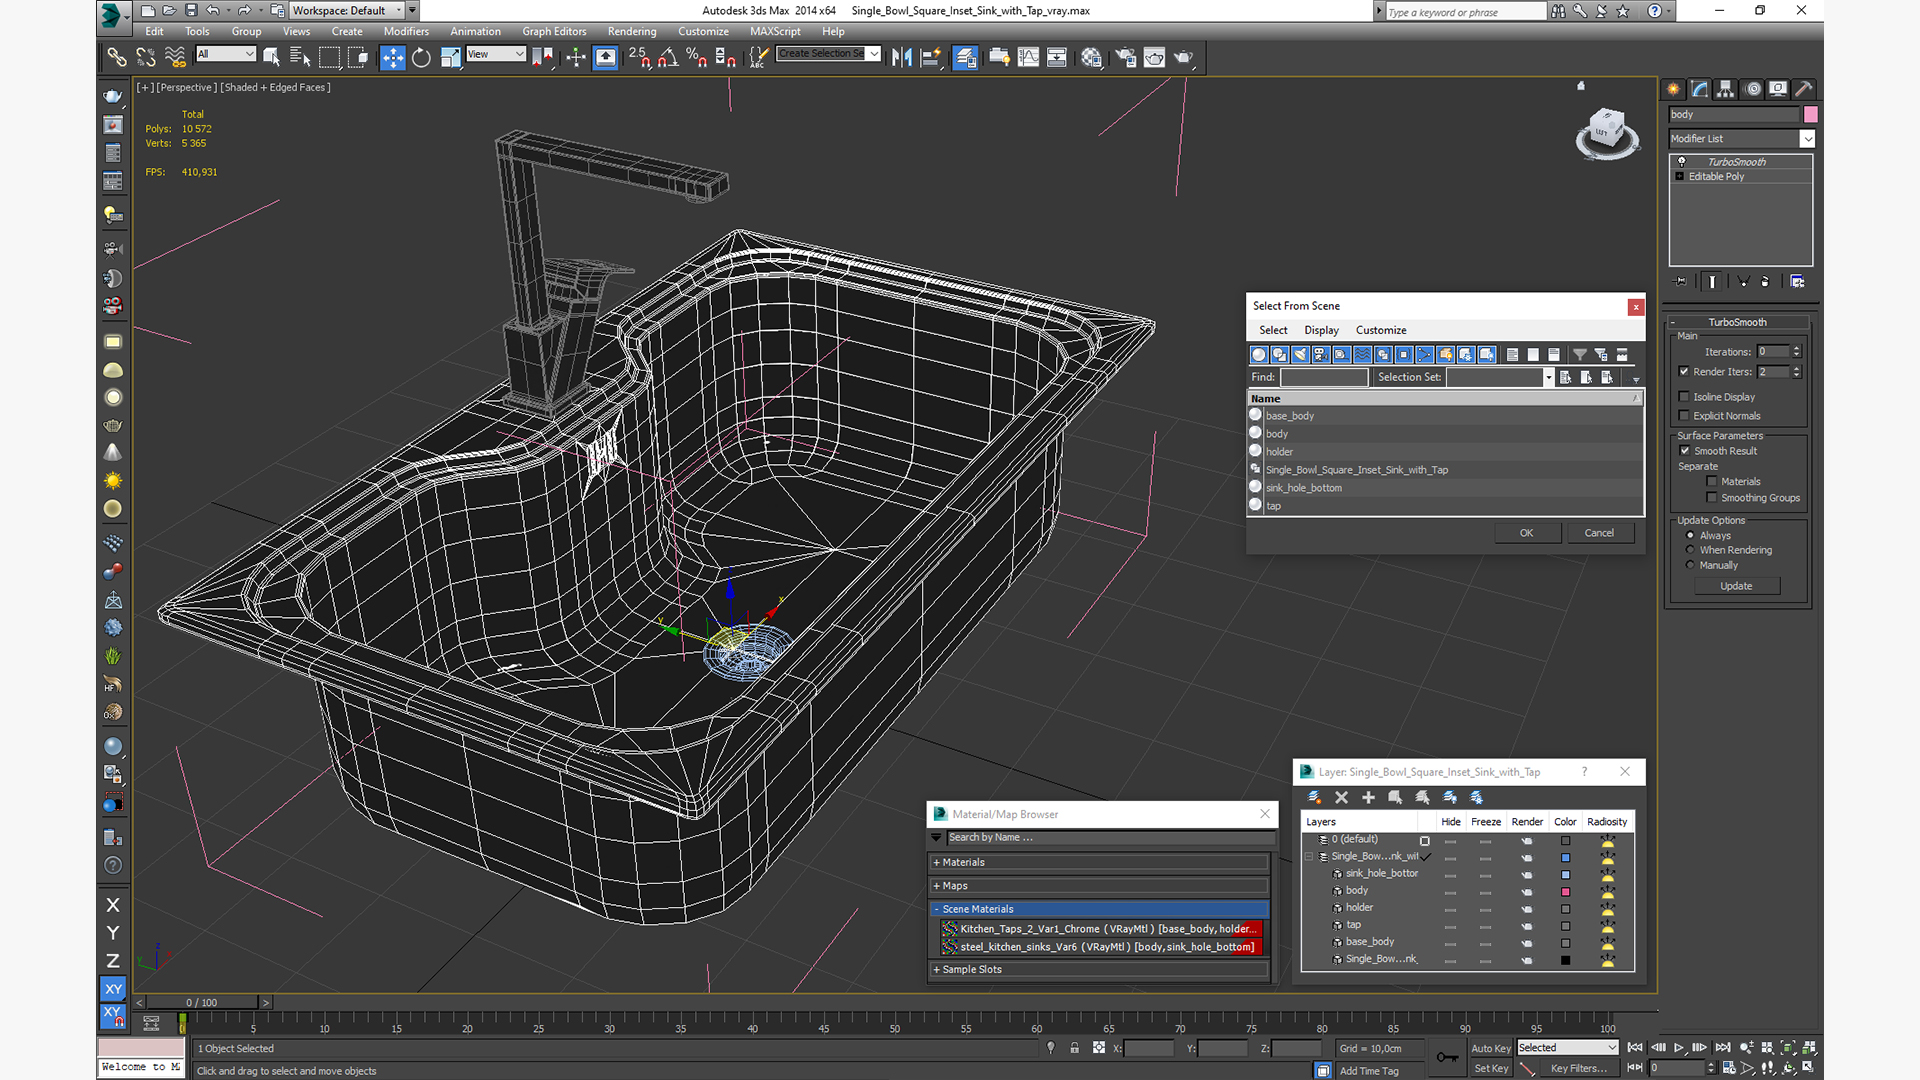Click the Key Filters button
This screenshot has width=1920, height=1080.
tap(1578, 1068)
